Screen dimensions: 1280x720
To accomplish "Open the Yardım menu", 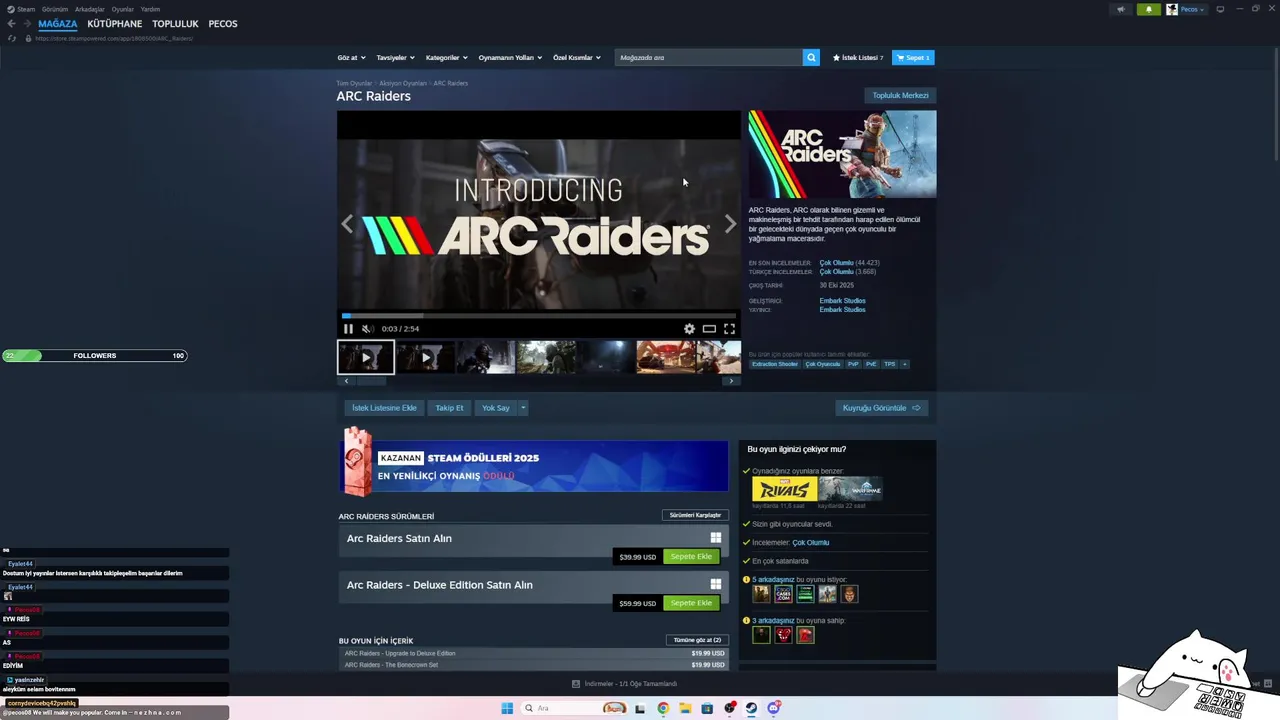I will 150,9.
